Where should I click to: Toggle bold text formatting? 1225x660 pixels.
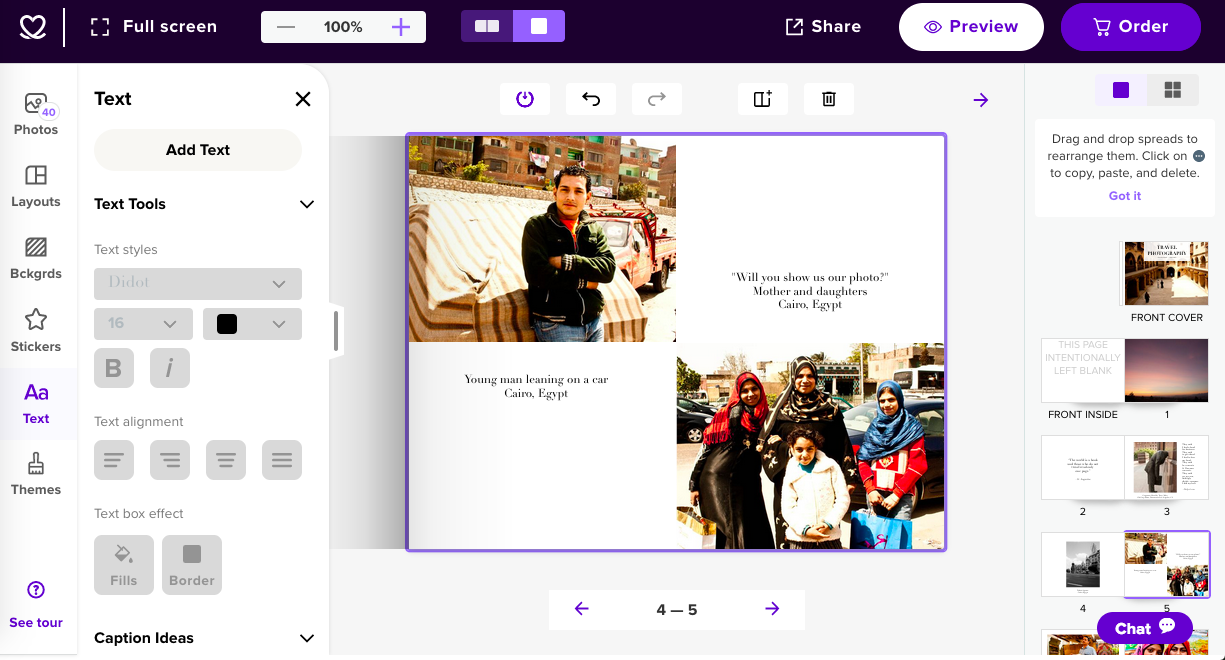[x=113, y=368]
